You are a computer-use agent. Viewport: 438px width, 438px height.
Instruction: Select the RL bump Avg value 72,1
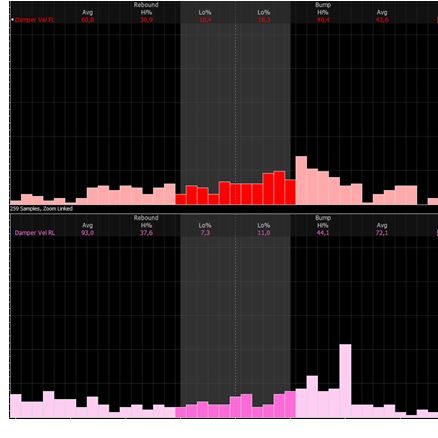coord(382,233)
